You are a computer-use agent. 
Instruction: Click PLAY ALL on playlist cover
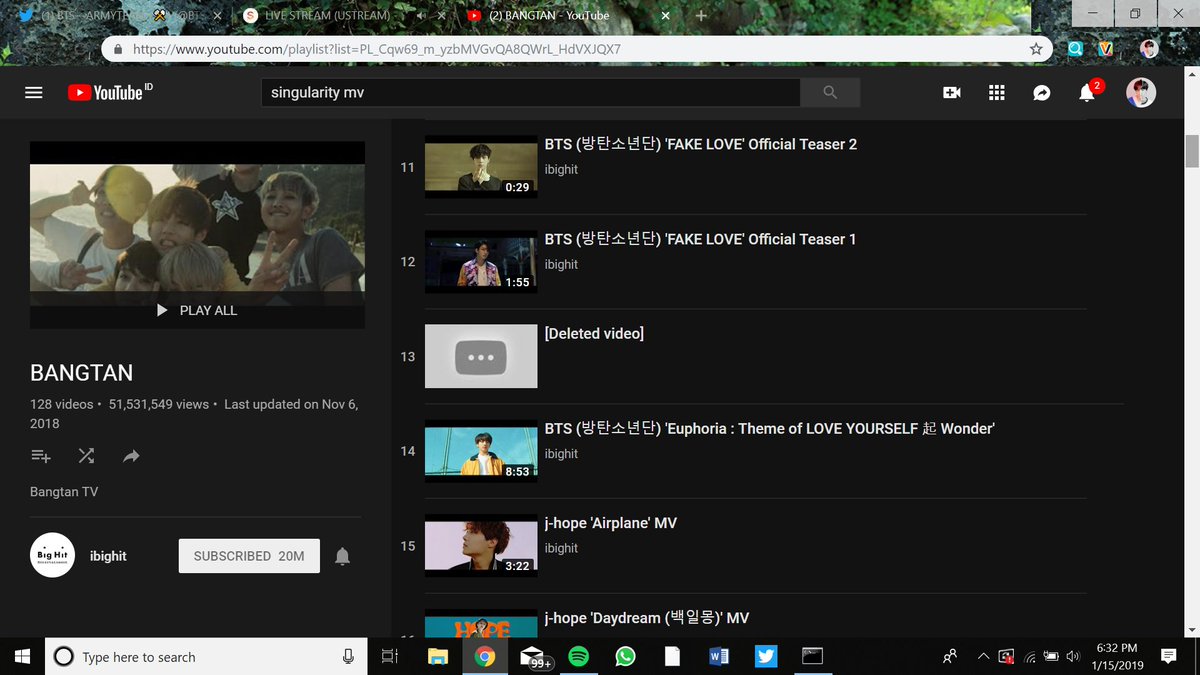[x=197, y=310]
